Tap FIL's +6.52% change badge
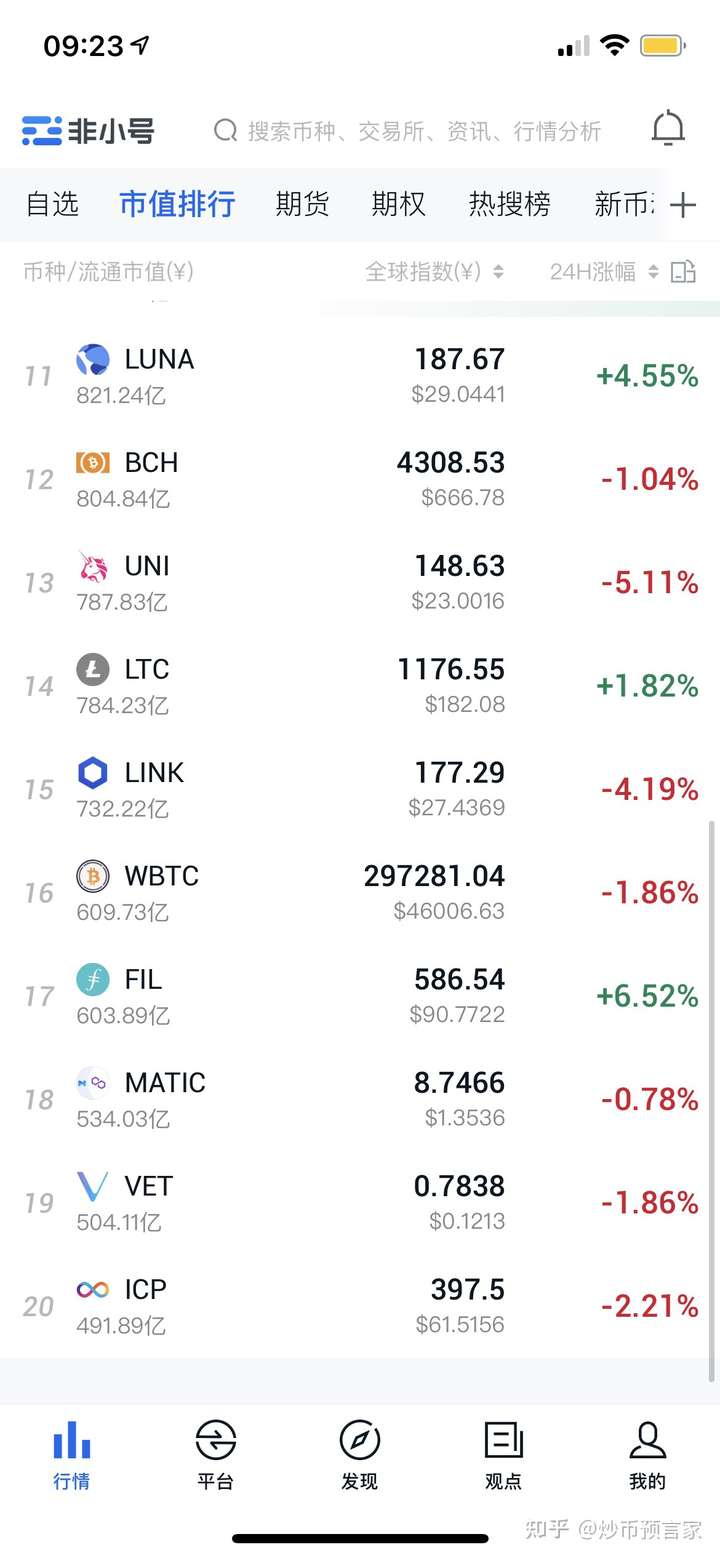This screenshot has height=1558, width=720. click(x=647, y=996)
